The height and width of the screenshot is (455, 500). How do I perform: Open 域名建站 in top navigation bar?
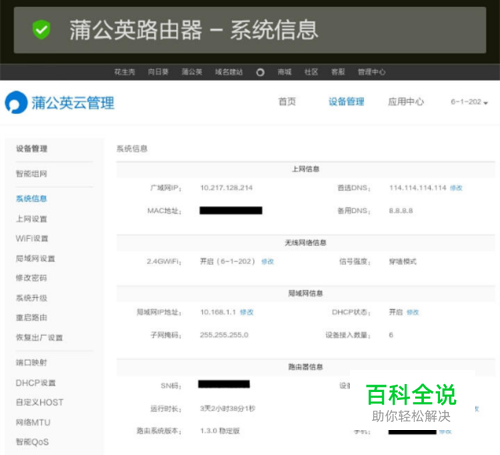[229, 72]
